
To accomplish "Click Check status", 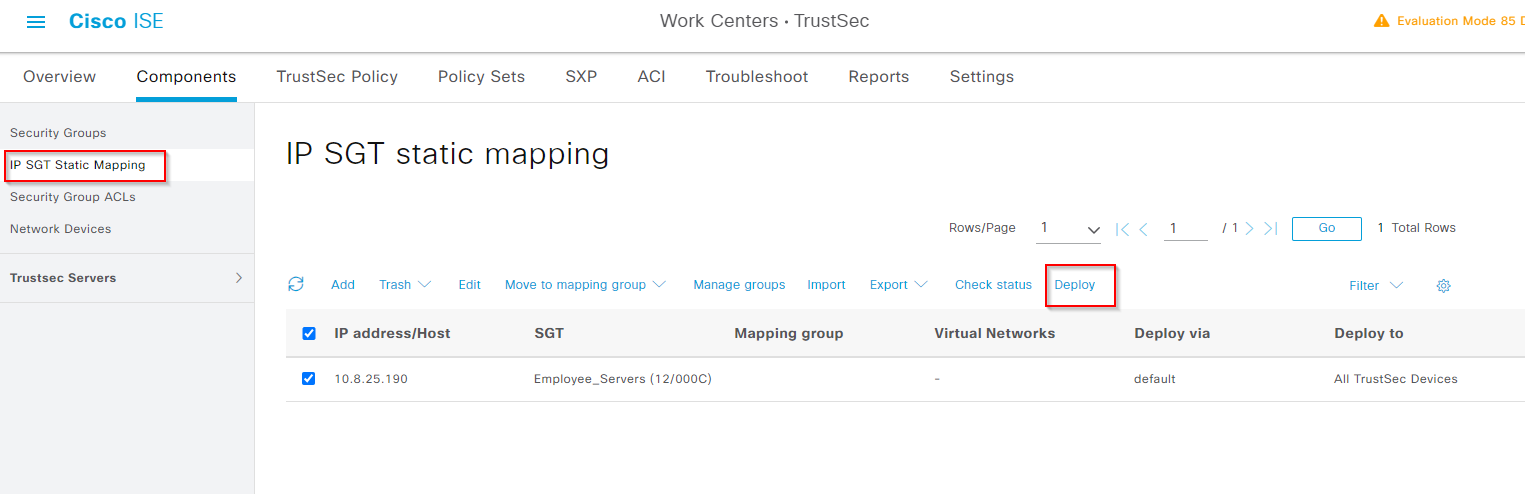I will coord(993,285).
